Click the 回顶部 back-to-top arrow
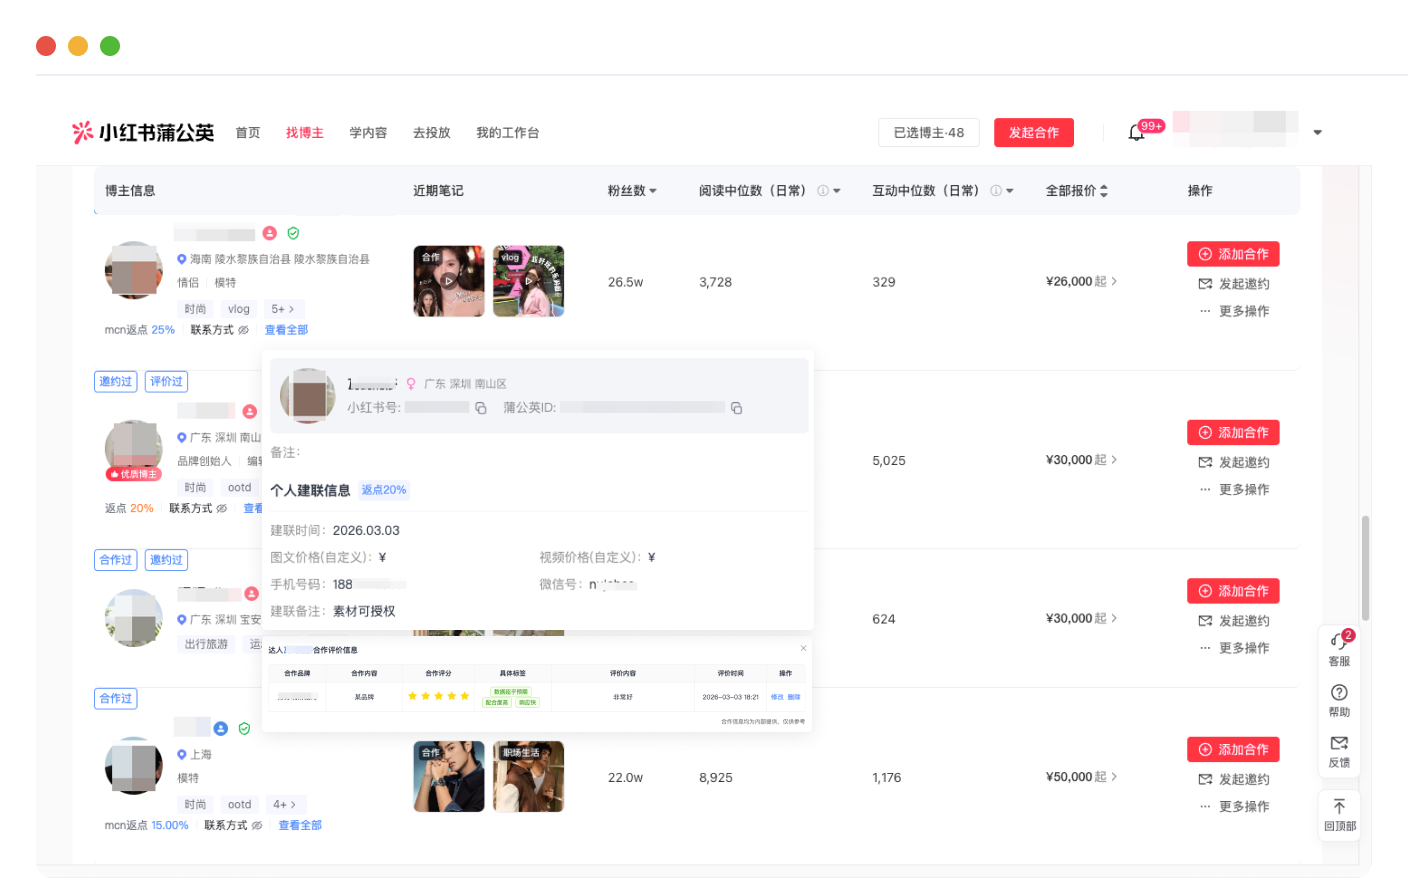The height and width of the screenshot is (878, 1408). tap(1339, 806)
